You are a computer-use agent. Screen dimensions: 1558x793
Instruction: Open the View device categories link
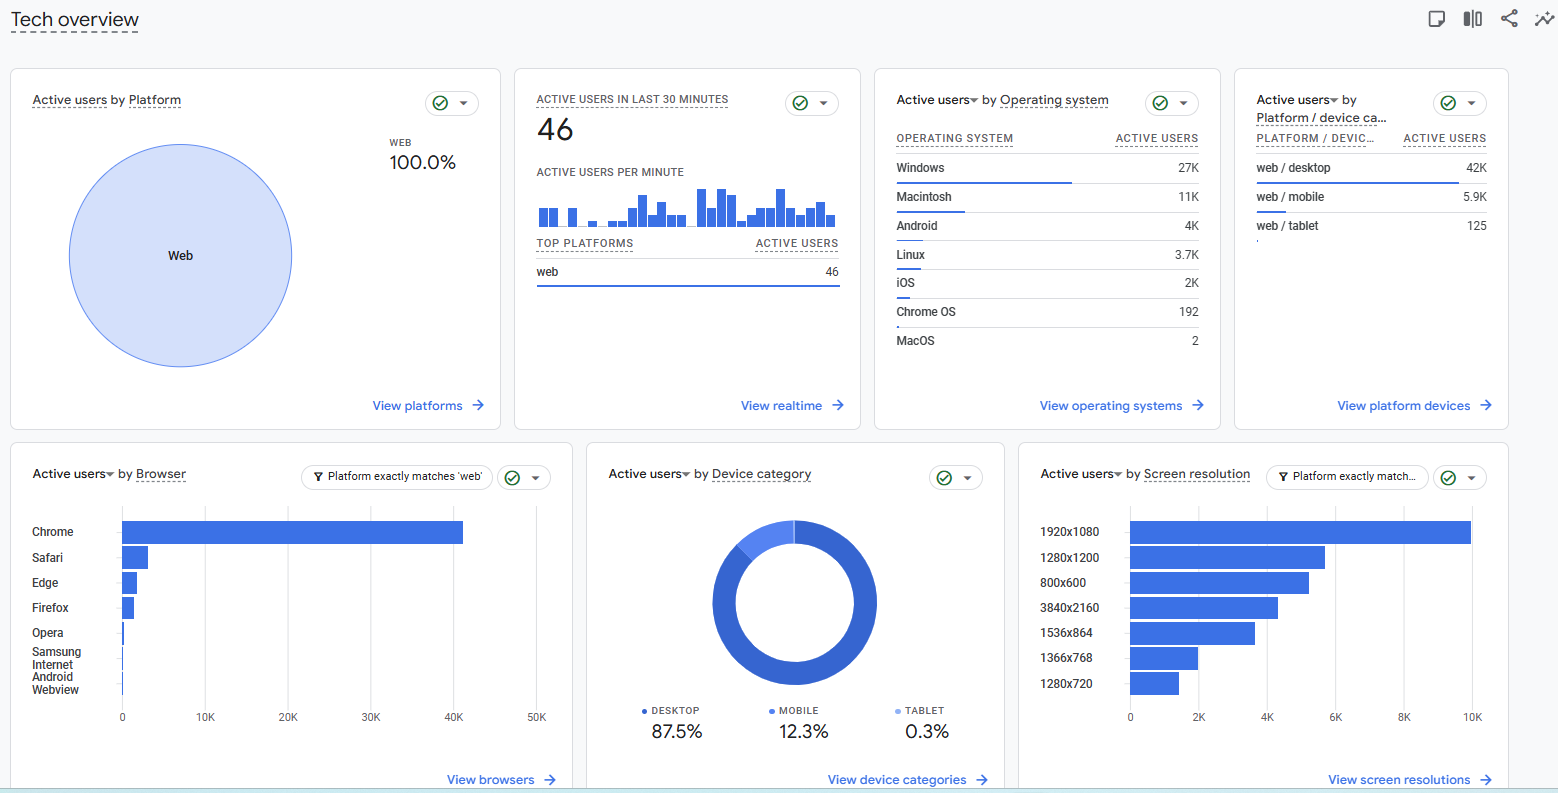click(896, 779)
